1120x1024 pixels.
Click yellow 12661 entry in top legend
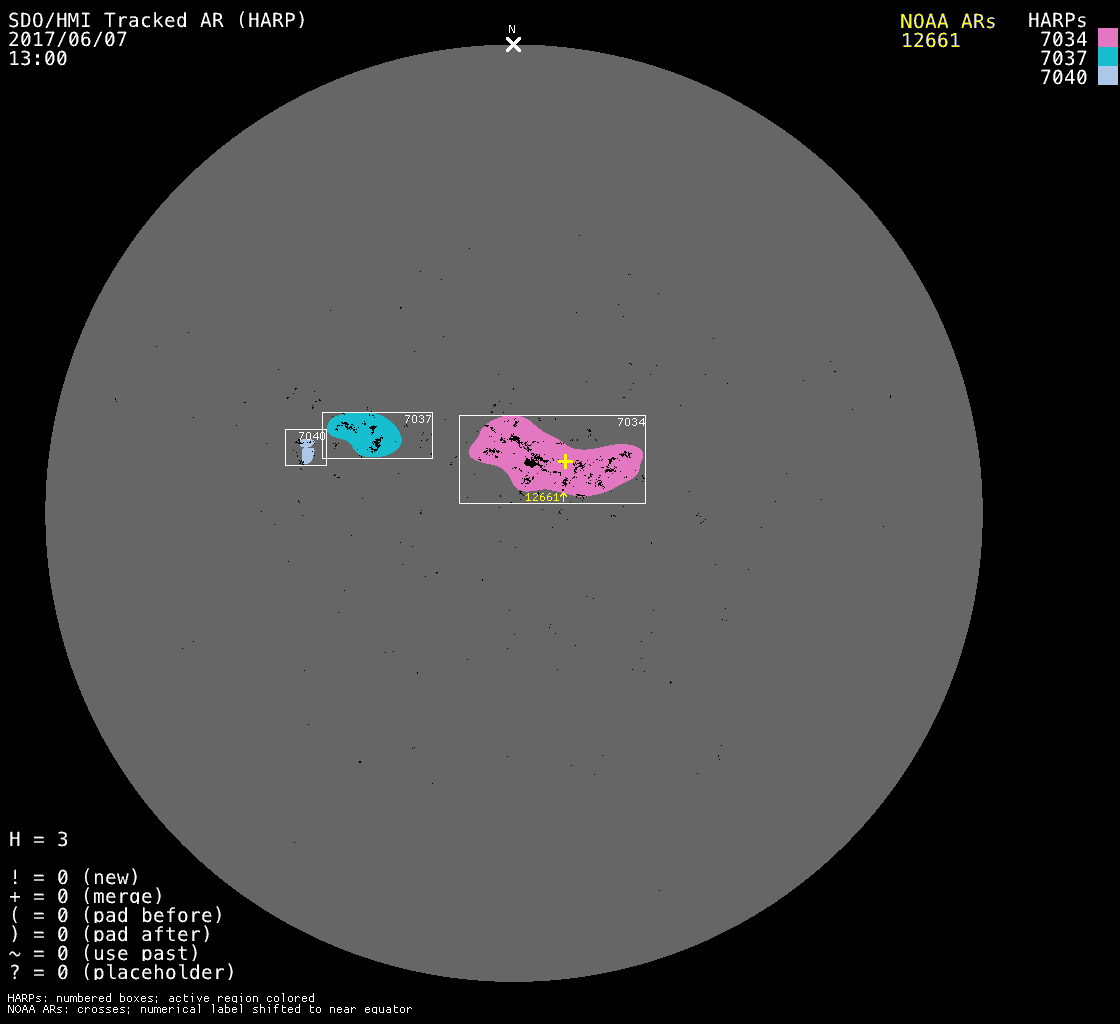click(930, 40)
